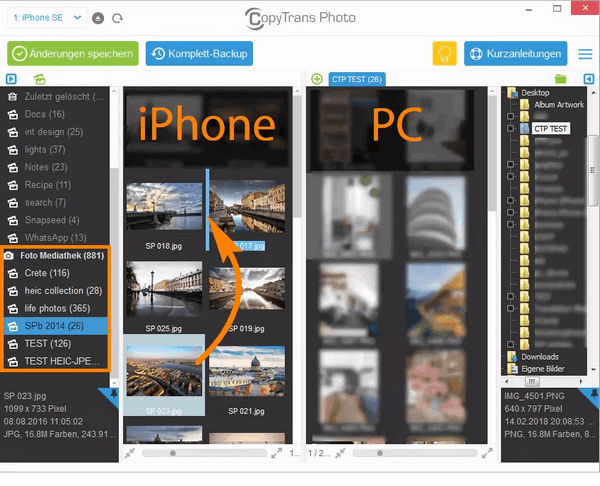Click the yellow lightbulb tips icon
The height and width of the screenshot is (486, 600).
[445, 53]
